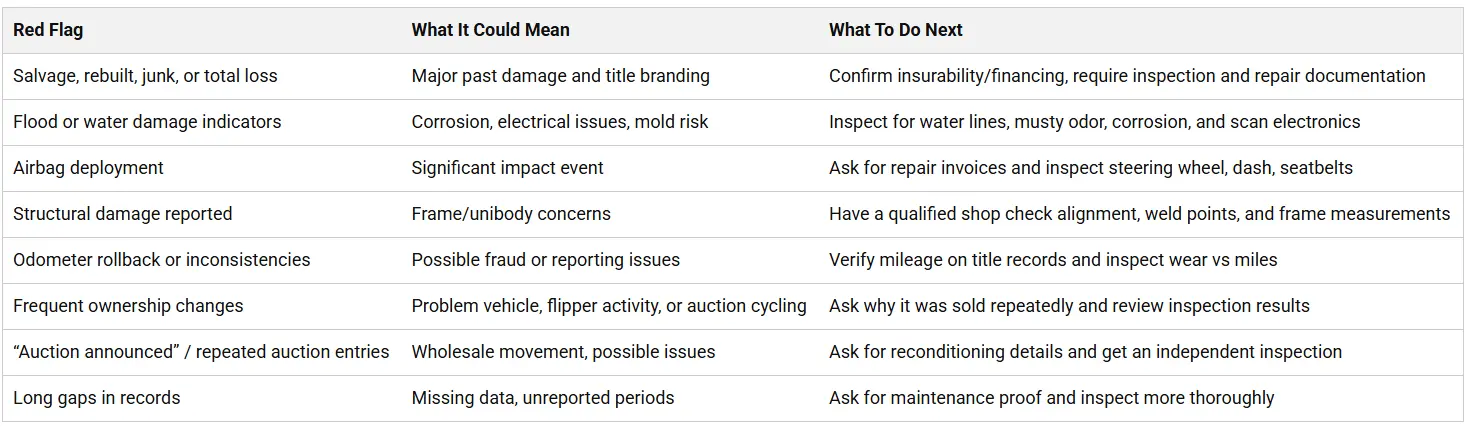Click the "What It Could Mean" column header

pos(490,30)
